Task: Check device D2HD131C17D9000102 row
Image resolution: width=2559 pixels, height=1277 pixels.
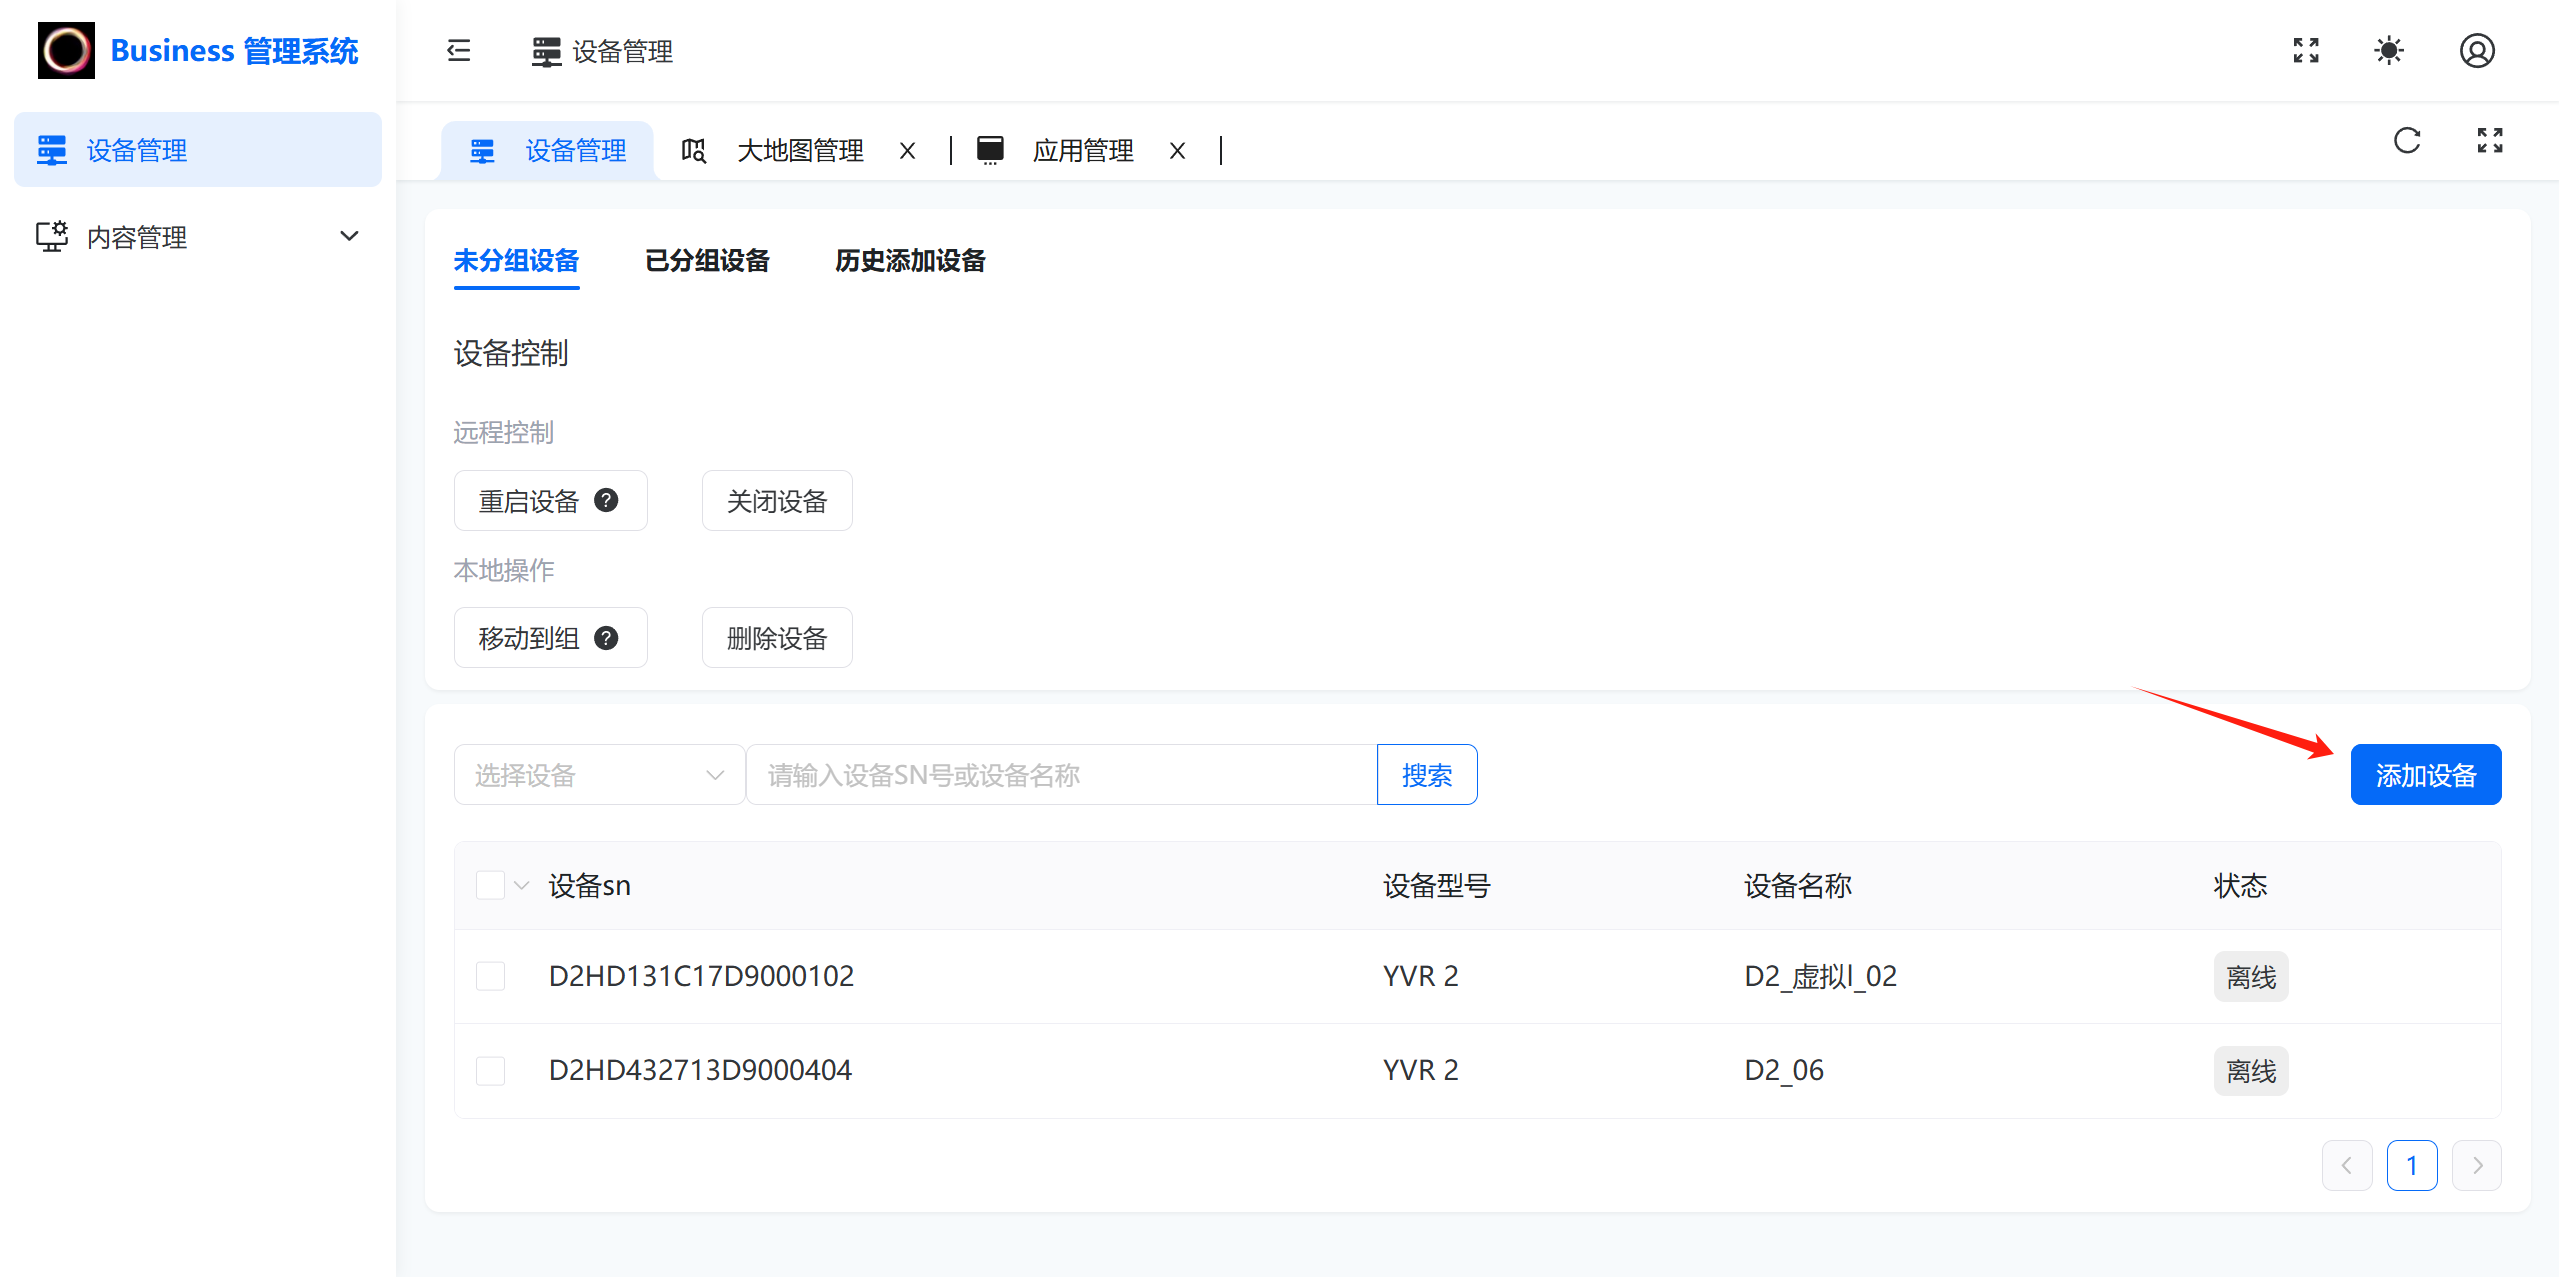Action: (x=490, y=976)
